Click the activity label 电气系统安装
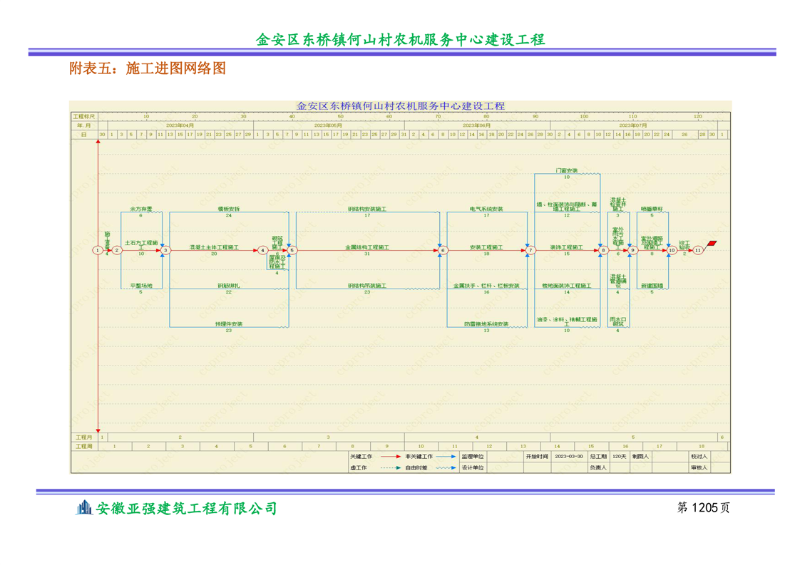 [486, 209]
